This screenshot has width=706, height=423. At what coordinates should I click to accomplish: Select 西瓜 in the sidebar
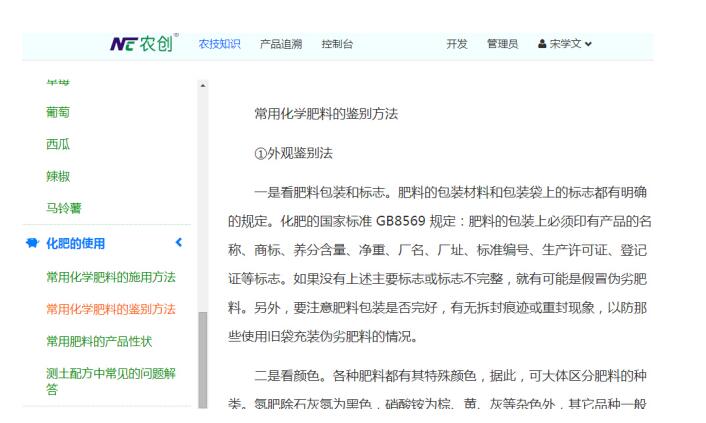[58, 144]
